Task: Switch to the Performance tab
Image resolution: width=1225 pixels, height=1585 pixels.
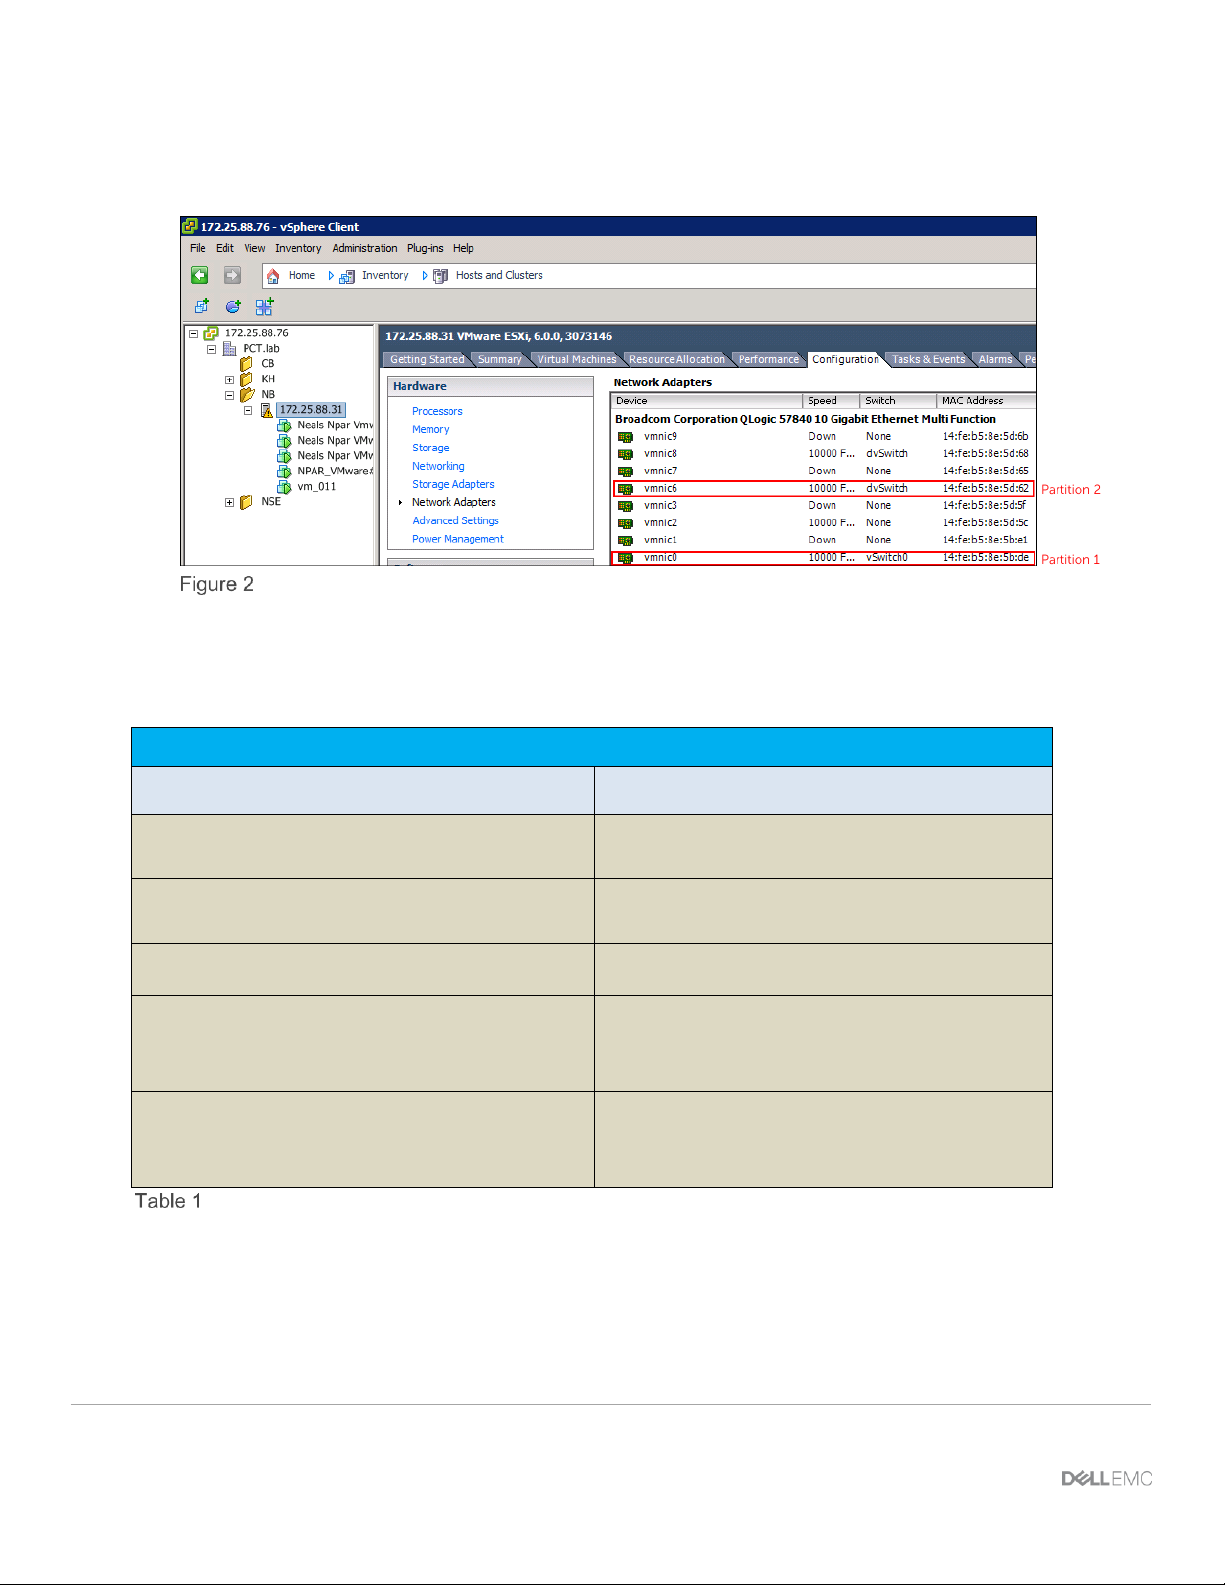Action: pos(769,360)
